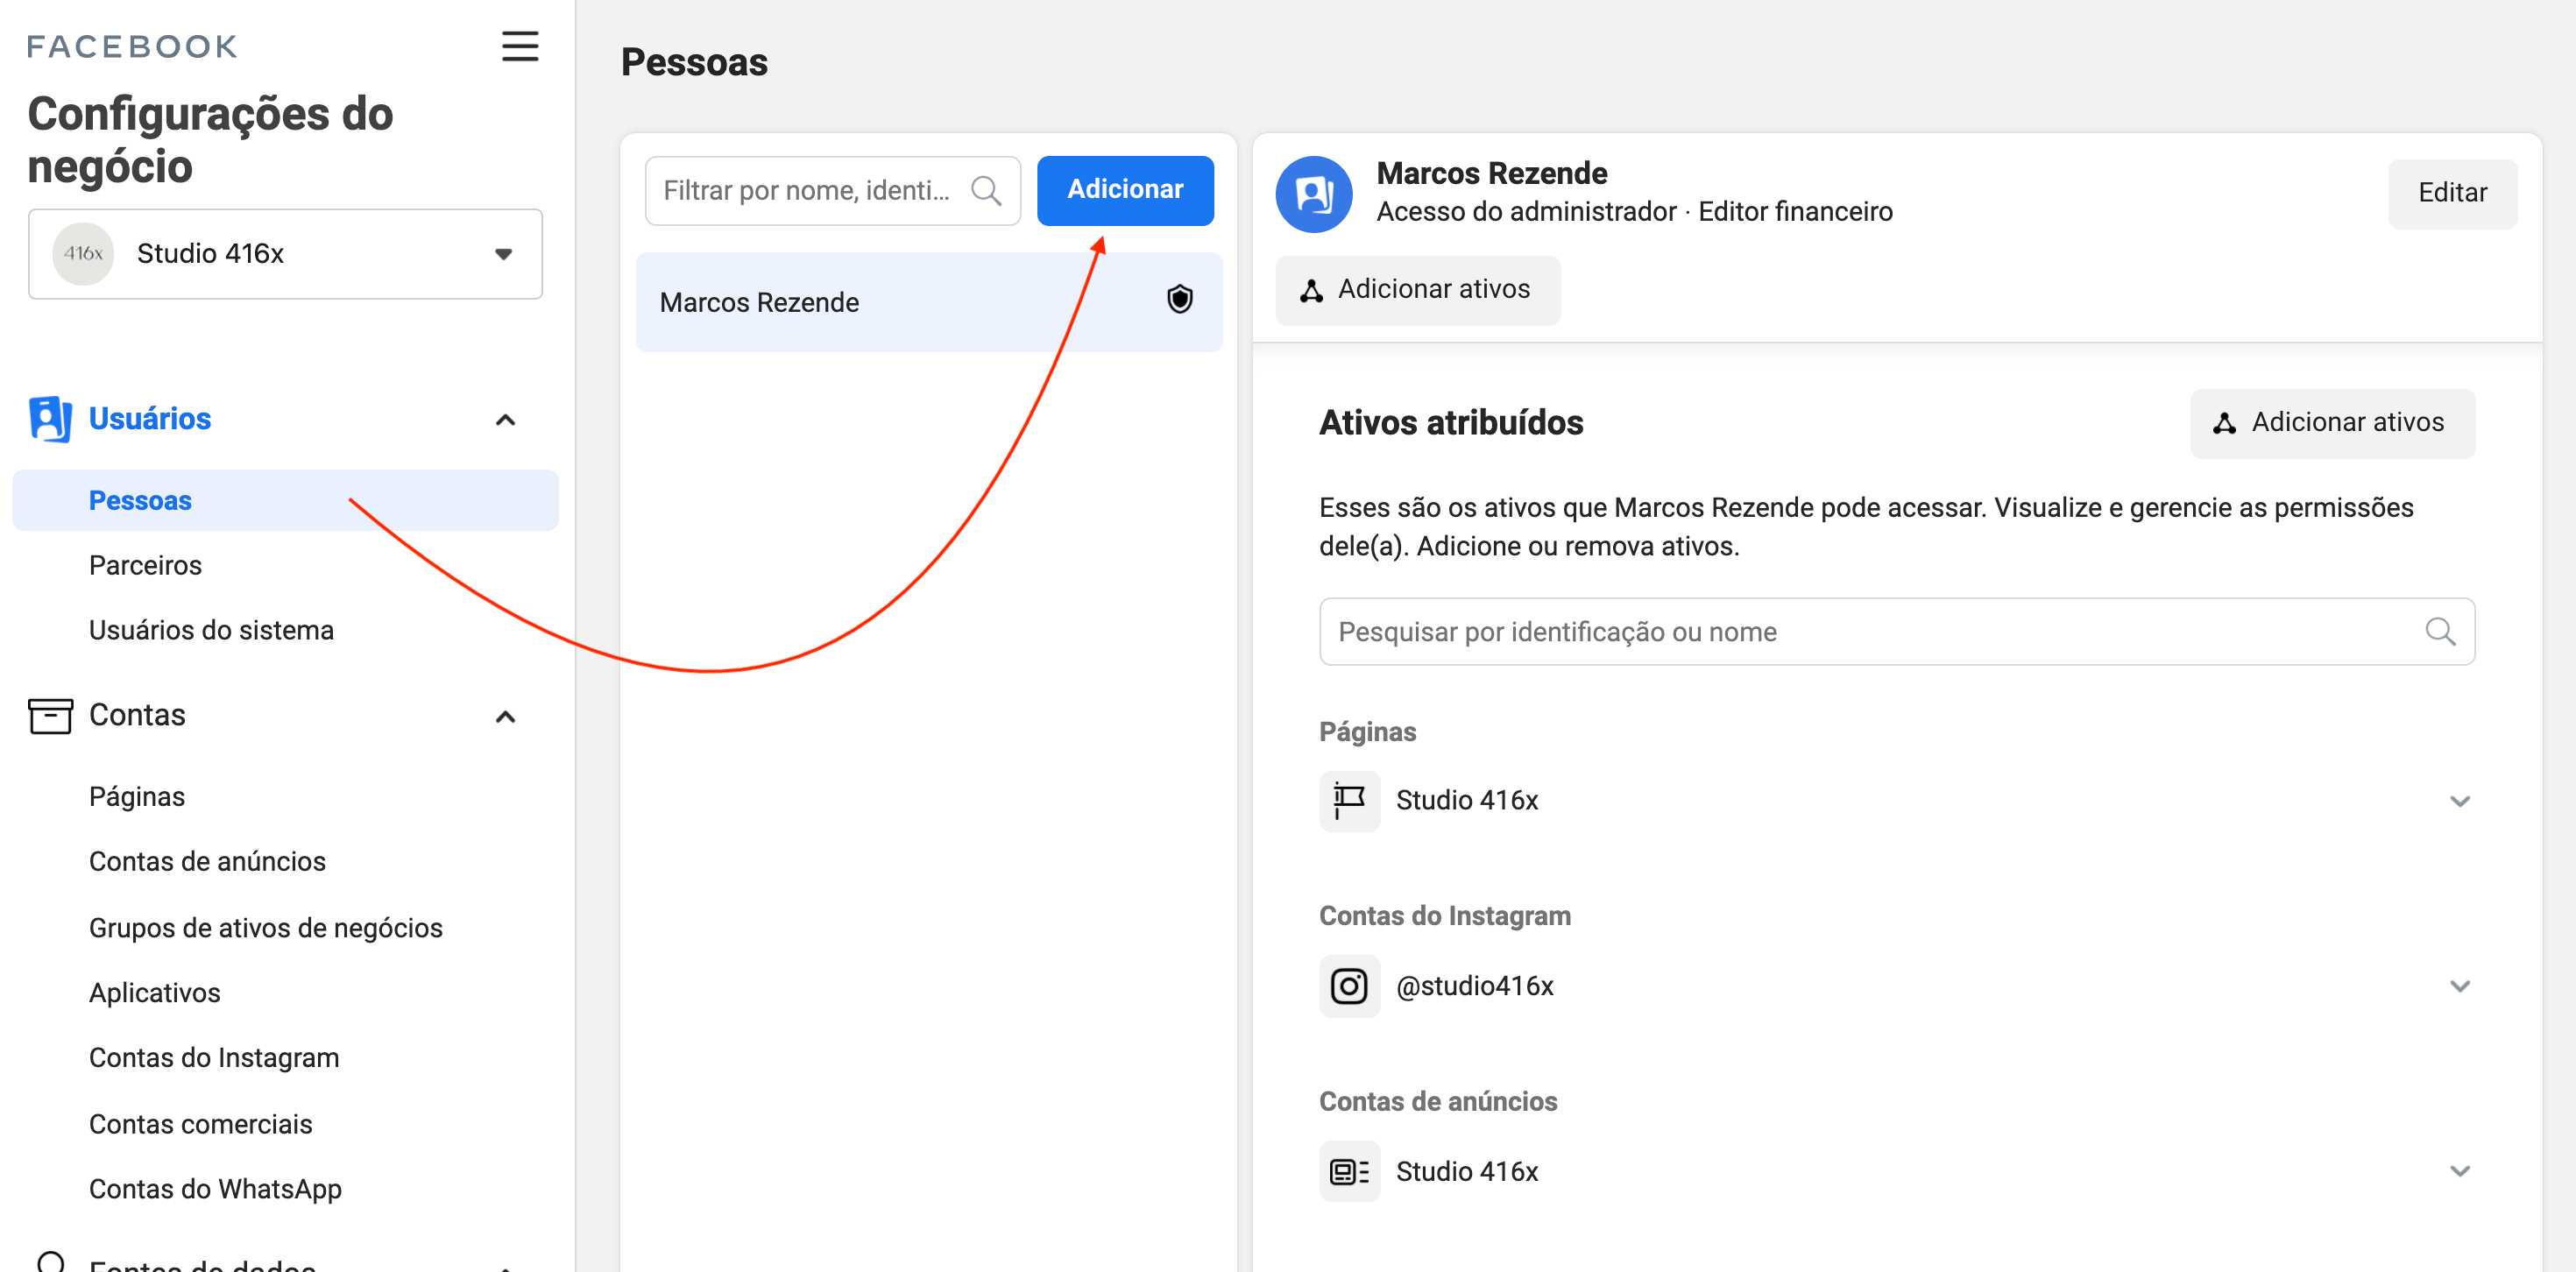Go to Contas de anúncios menu item
2576x1272 pixels.
click(x=207, y=861)
